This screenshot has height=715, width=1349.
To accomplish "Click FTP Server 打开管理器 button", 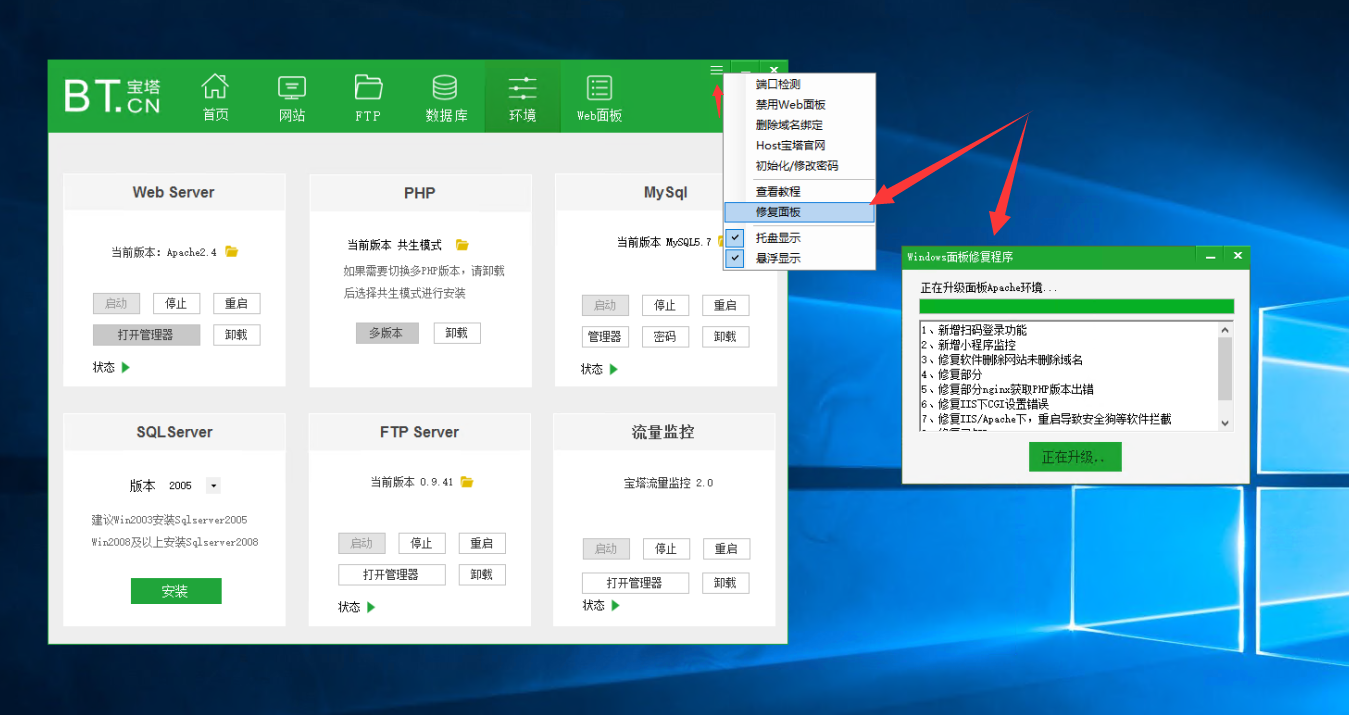I will point(391,575).
